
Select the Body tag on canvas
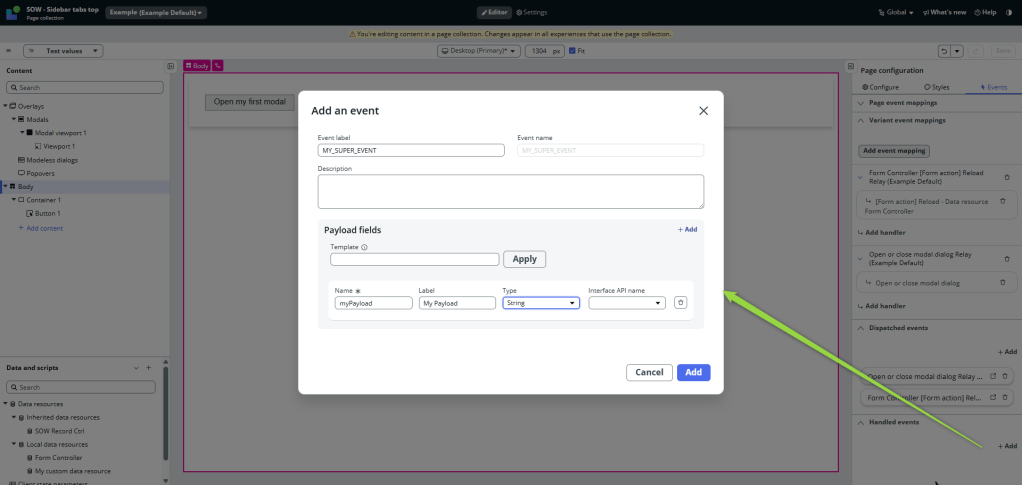pos(197,66)
